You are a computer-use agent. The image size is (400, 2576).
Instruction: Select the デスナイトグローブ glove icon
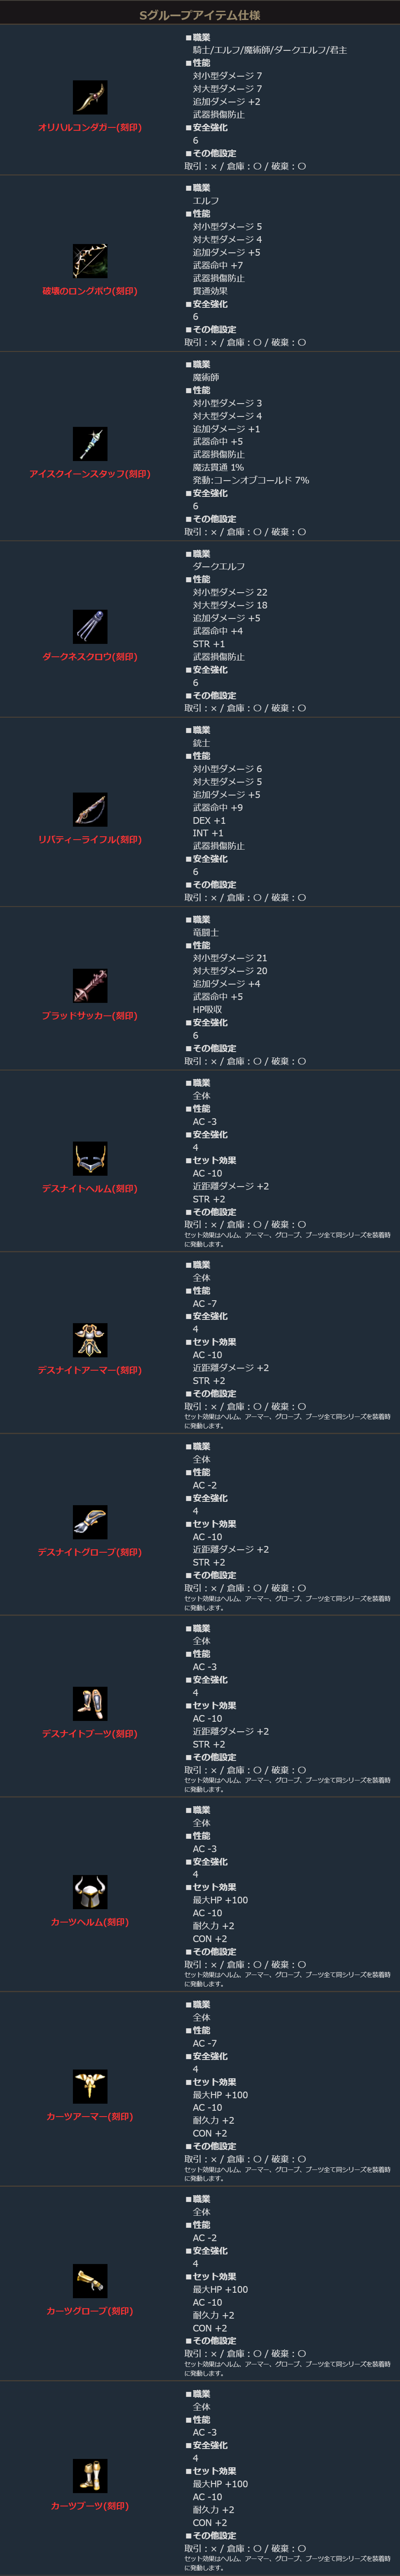tap(90, 1522)
